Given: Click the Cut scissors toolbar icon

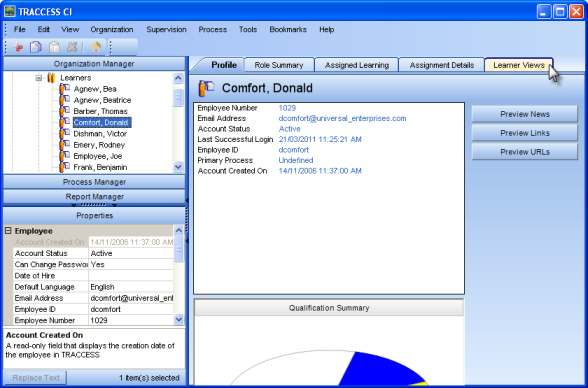Looking at the screenshot, I should 18,47.
